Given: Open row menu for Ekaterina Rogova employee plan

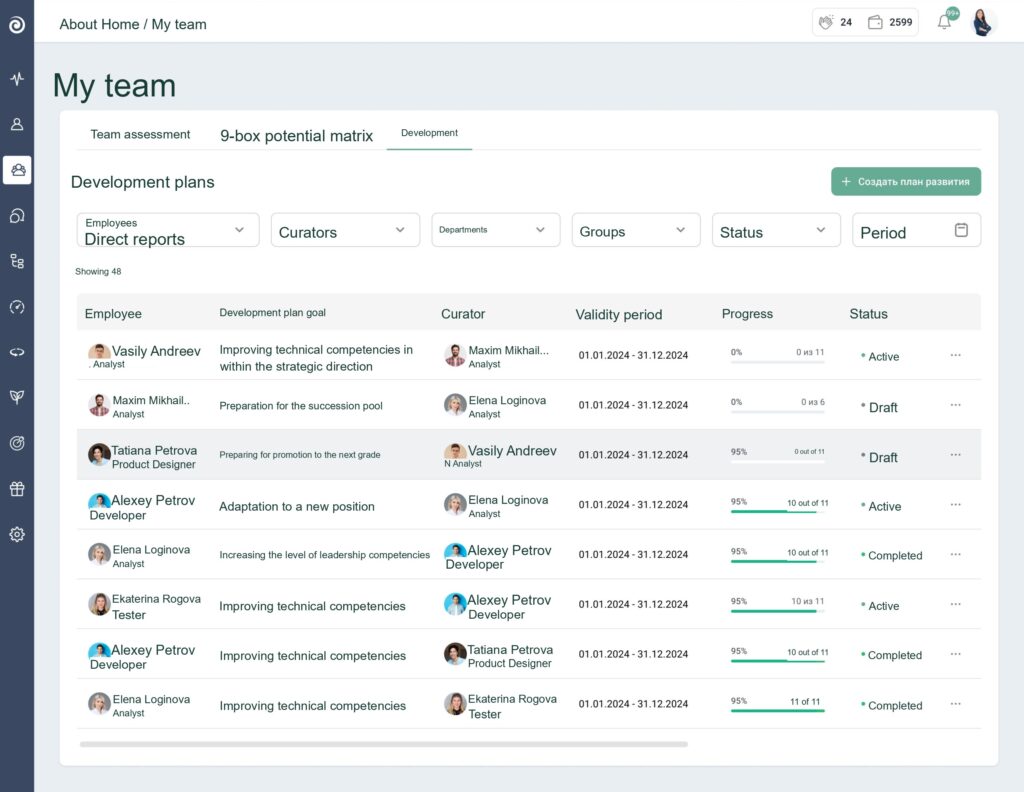Looking at the screenshot, I should [955, 604].
